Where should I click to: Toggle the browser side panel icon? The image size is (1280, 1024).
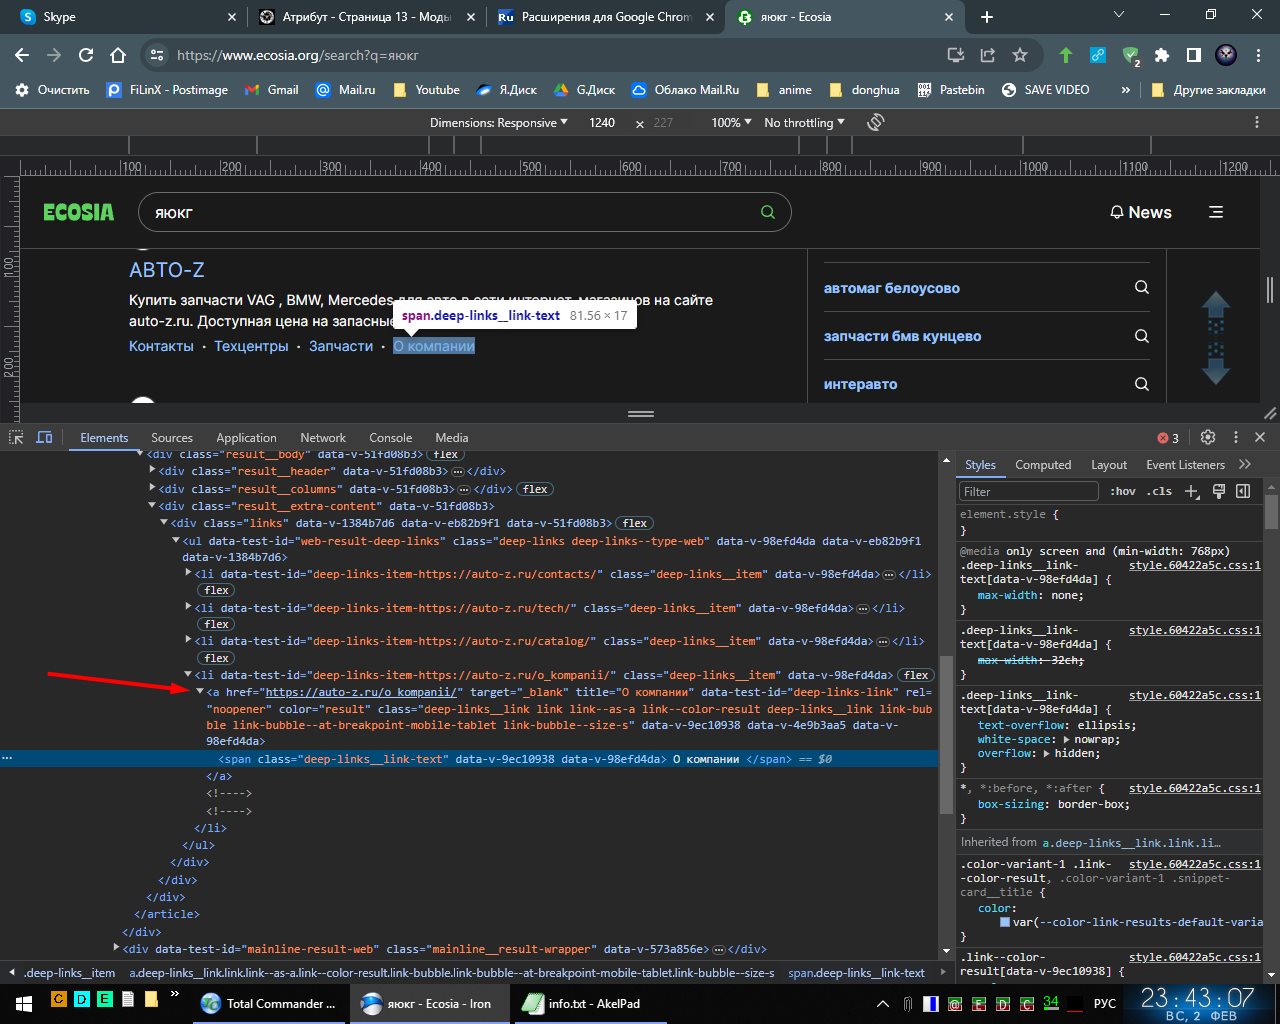point(1194,55)
